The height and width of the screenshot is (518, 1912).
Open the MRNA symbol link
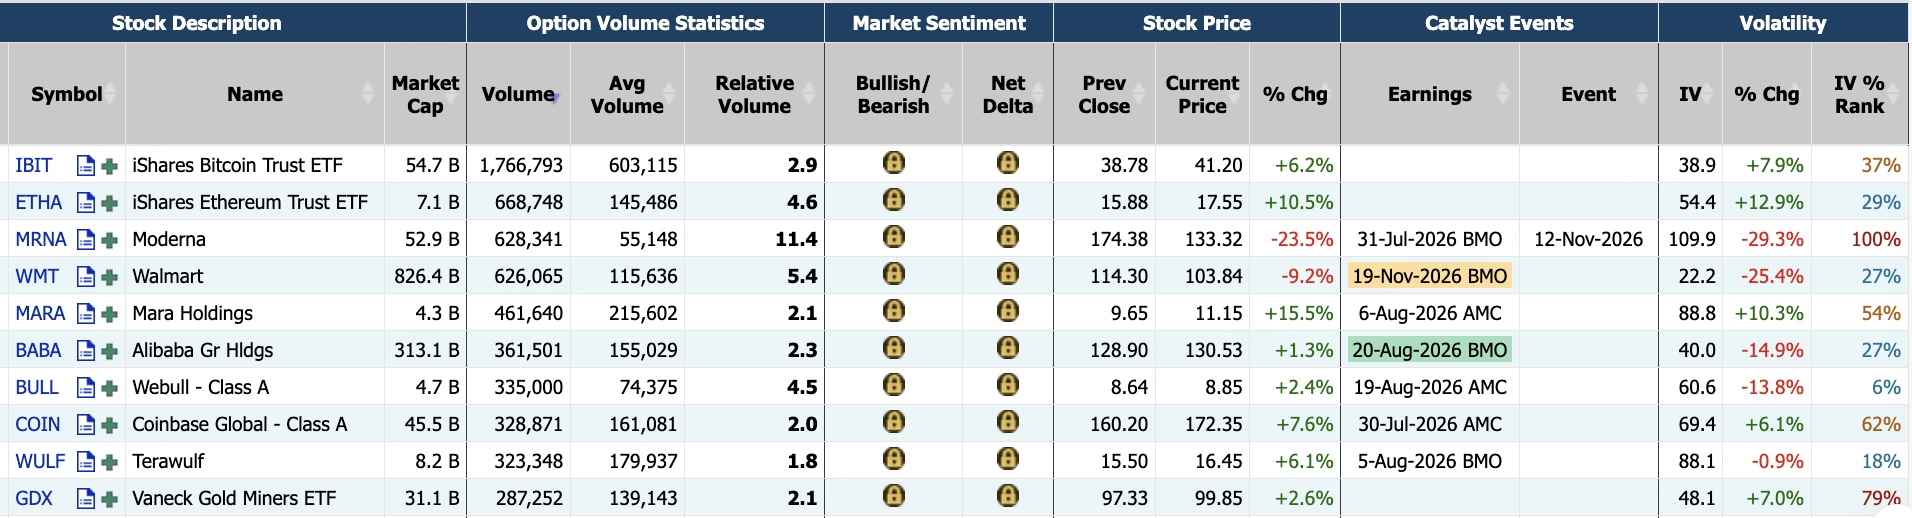tap(41, 240)
